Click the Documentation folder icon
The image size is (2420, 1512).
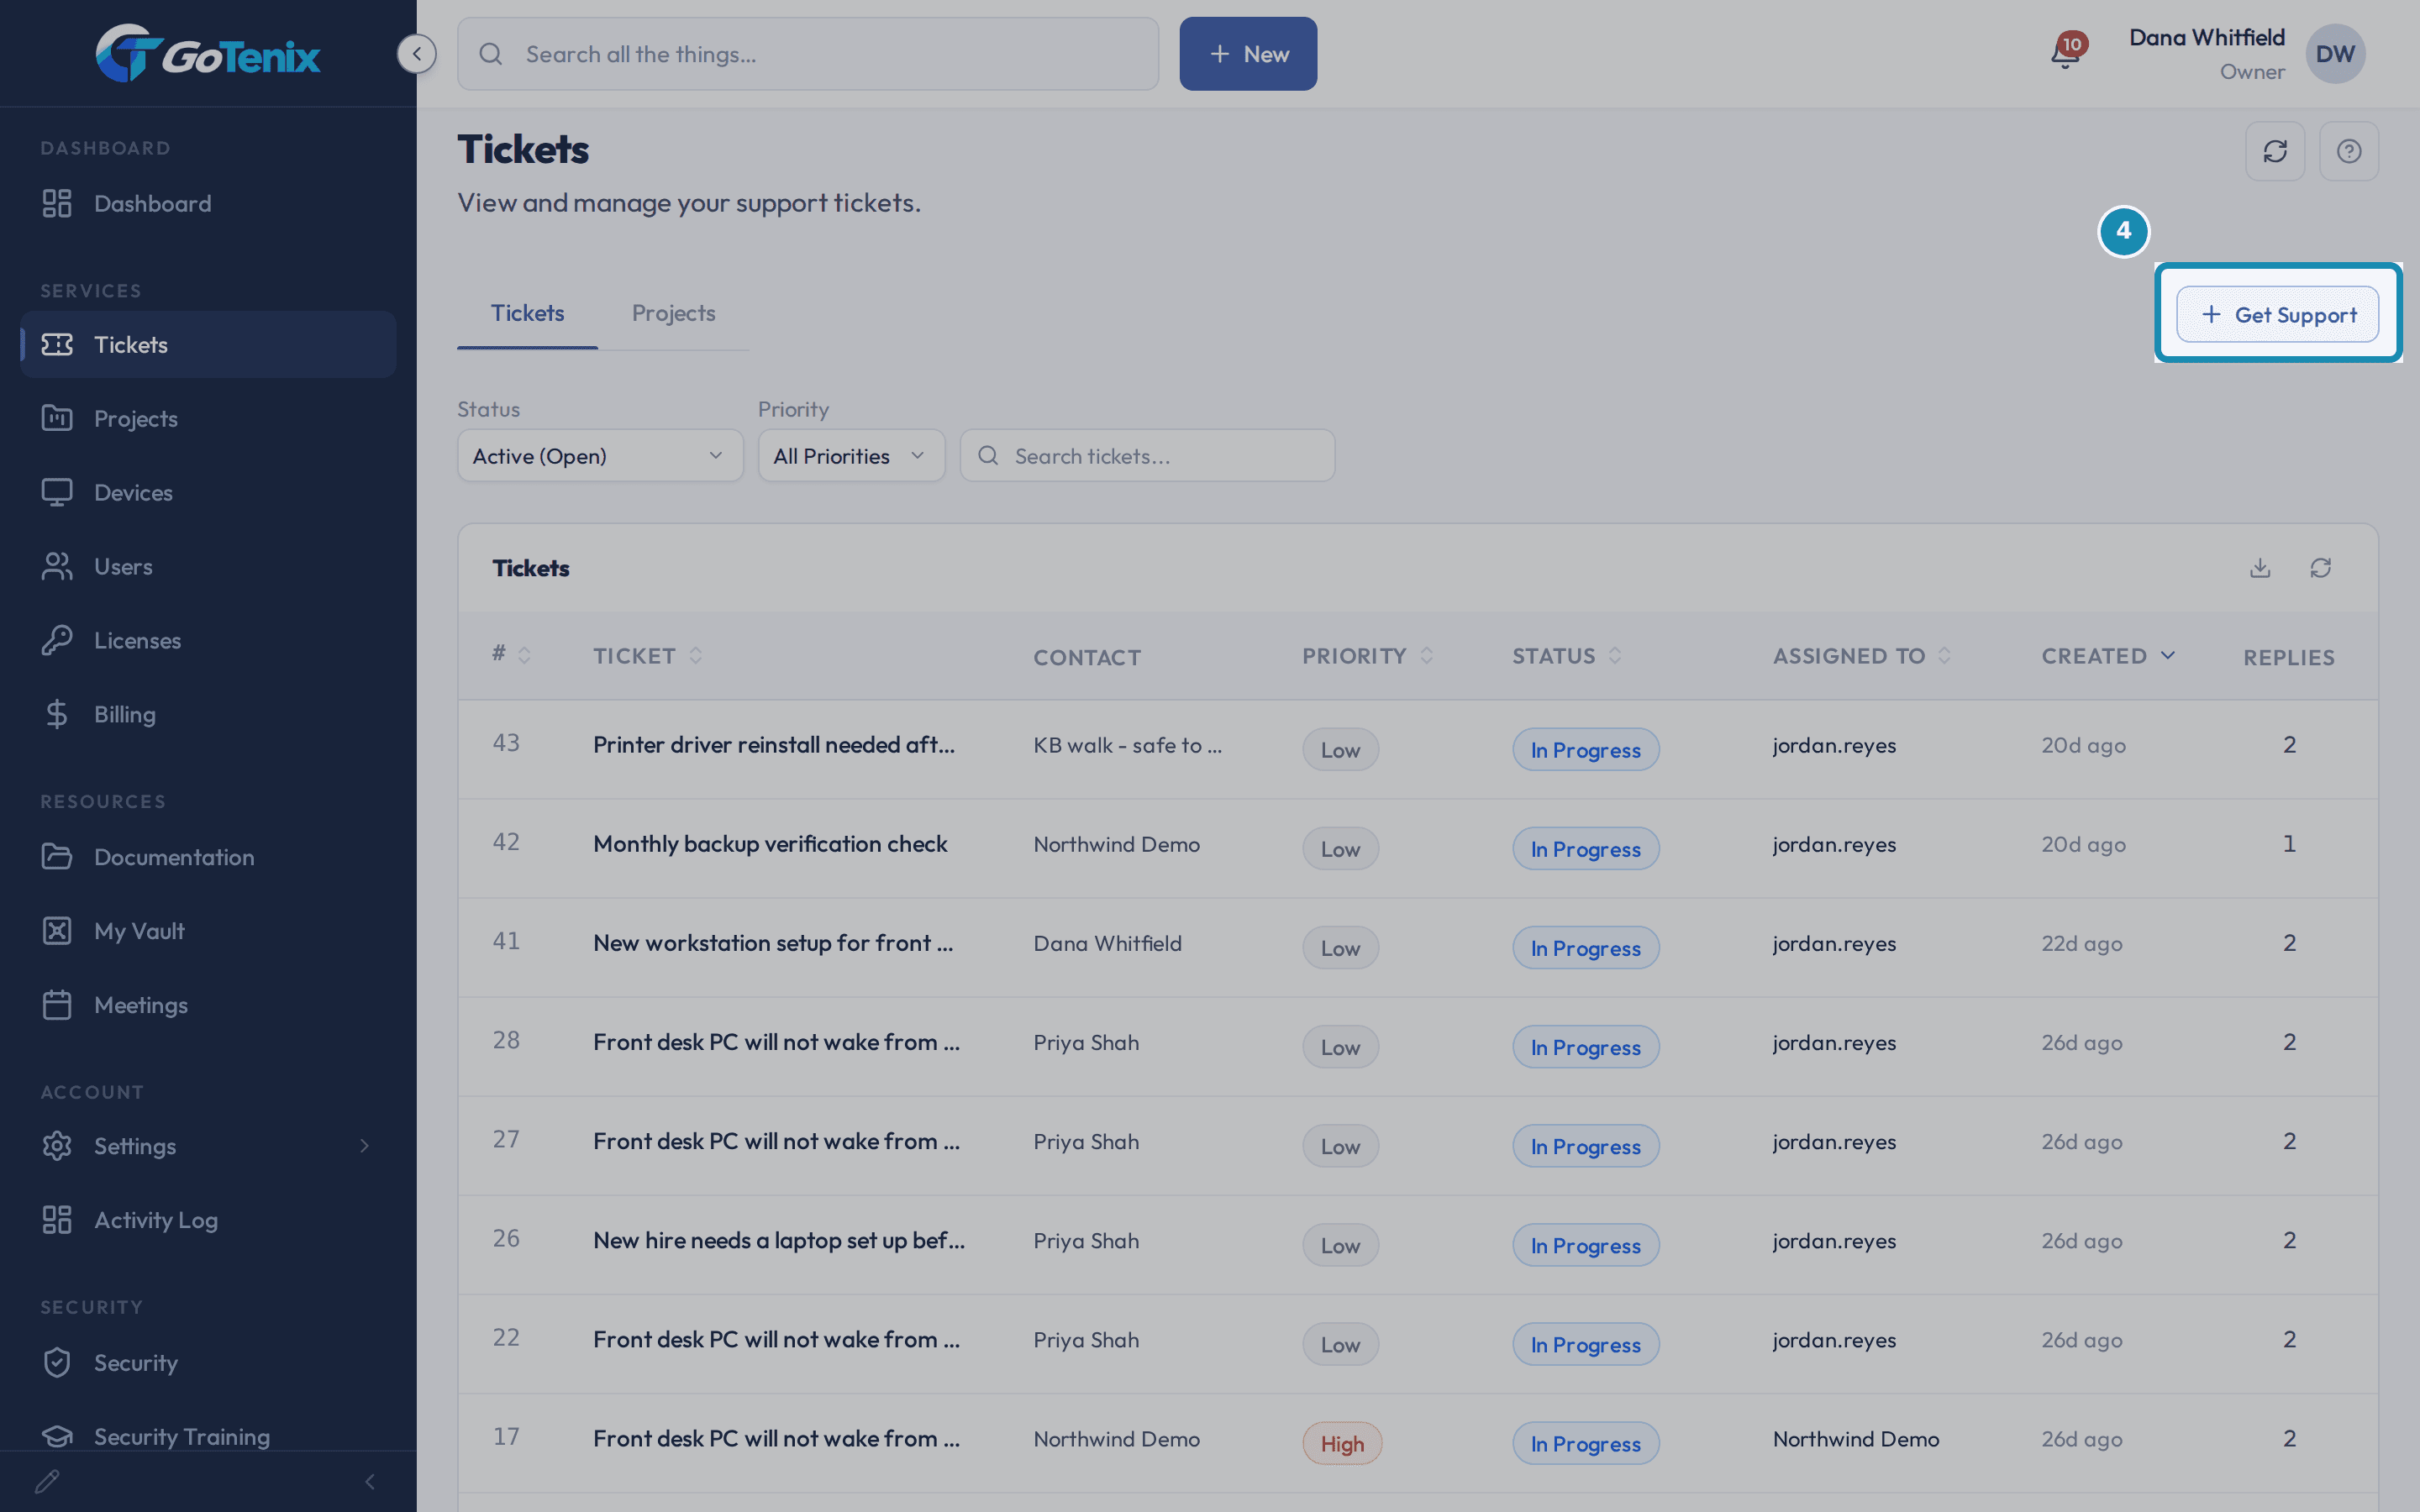(57, 857)
